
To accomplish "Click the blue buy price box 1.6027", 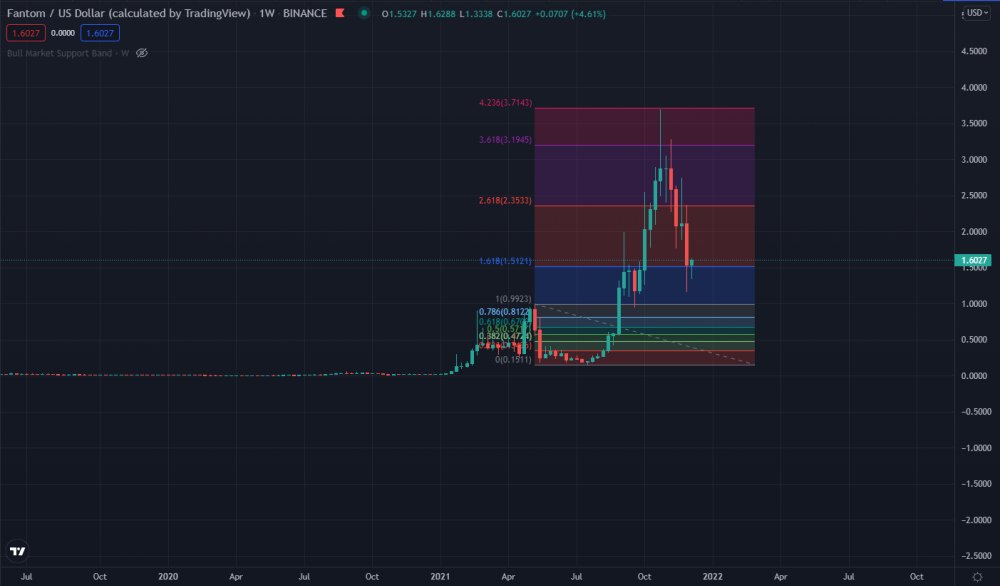I will [100, 33].
